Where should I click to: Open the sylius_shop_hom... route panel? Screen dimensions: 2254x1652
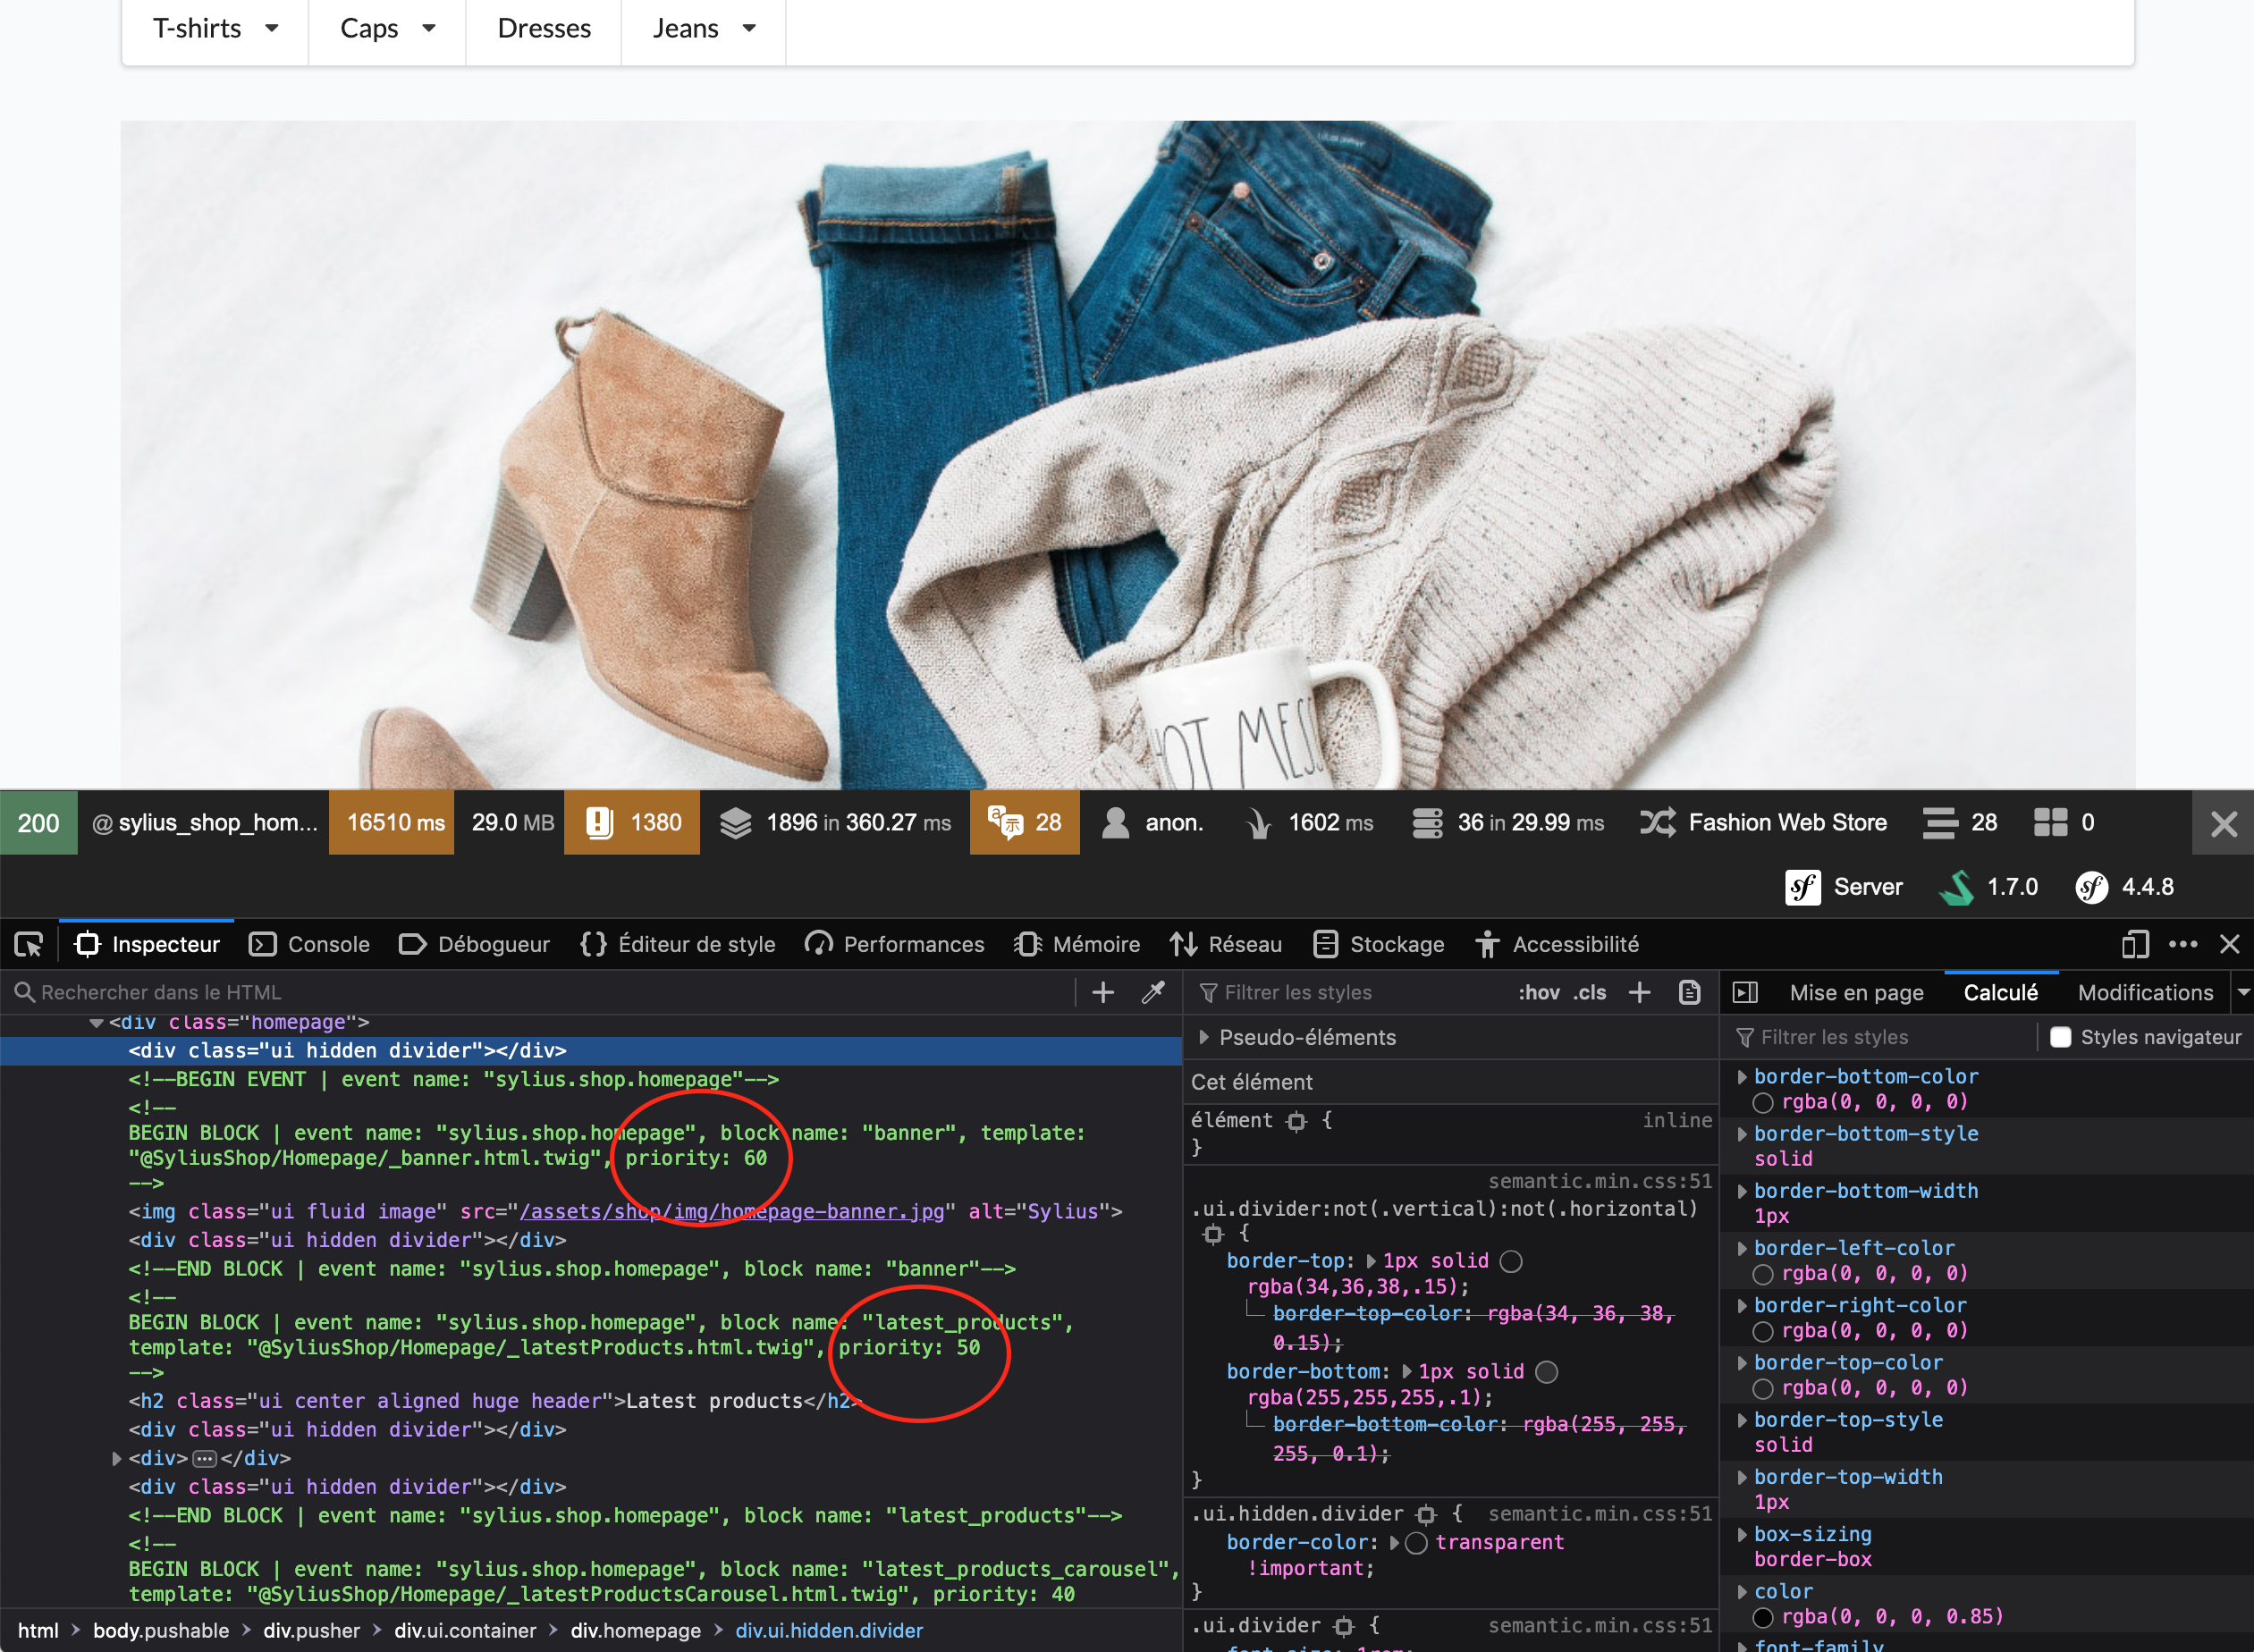point(204,823)
